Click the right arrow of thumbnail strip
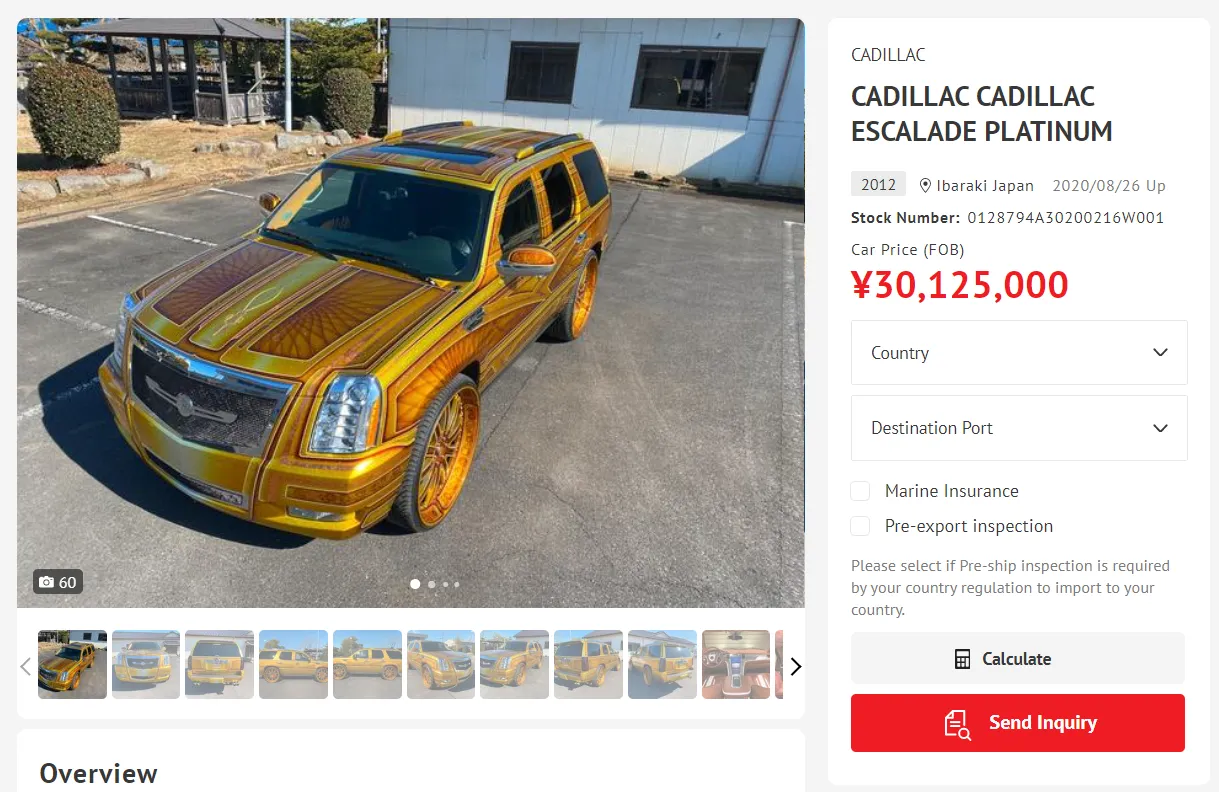The width and height of the screenshot is (1219, 792). 795,666
